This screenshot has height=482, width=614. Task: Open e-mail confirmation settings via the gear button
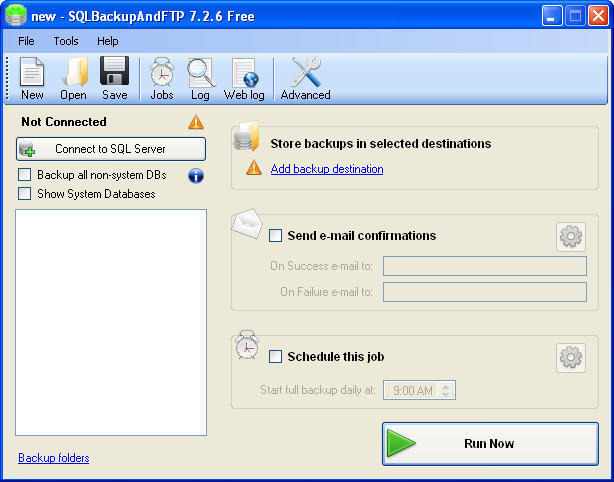[x=571, y=237]
